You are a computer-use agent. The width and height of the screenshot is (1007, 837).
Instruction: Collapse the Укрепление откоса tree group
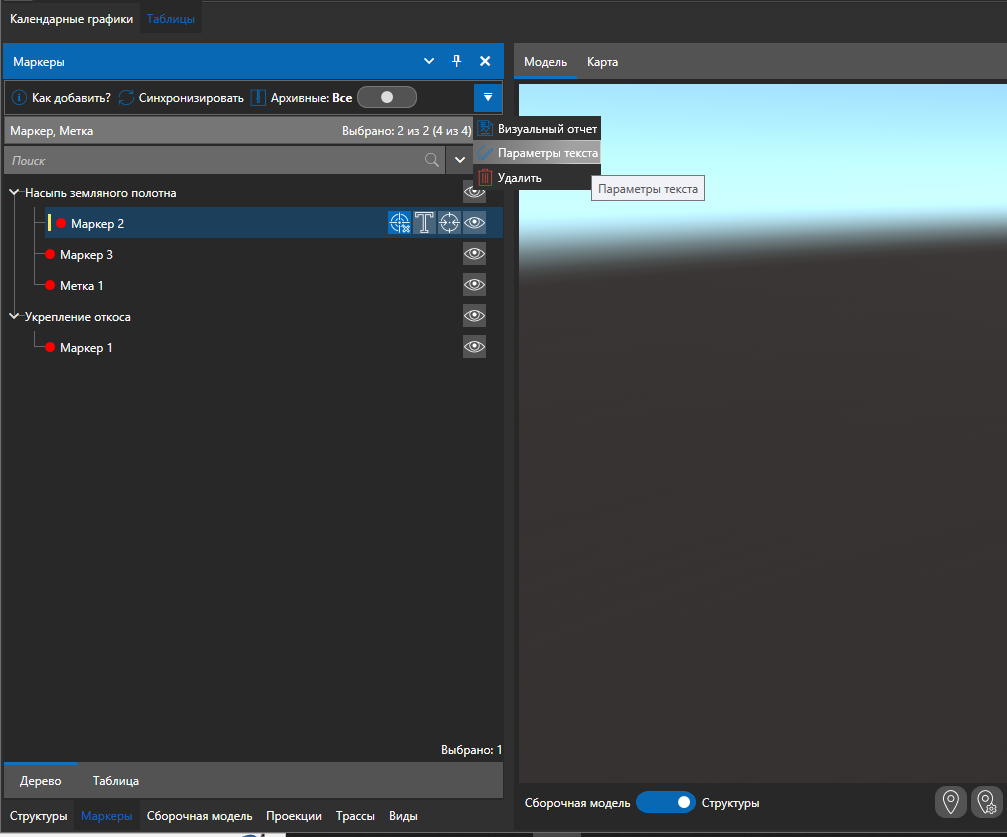pyautogui.click(x=15, y=317)
